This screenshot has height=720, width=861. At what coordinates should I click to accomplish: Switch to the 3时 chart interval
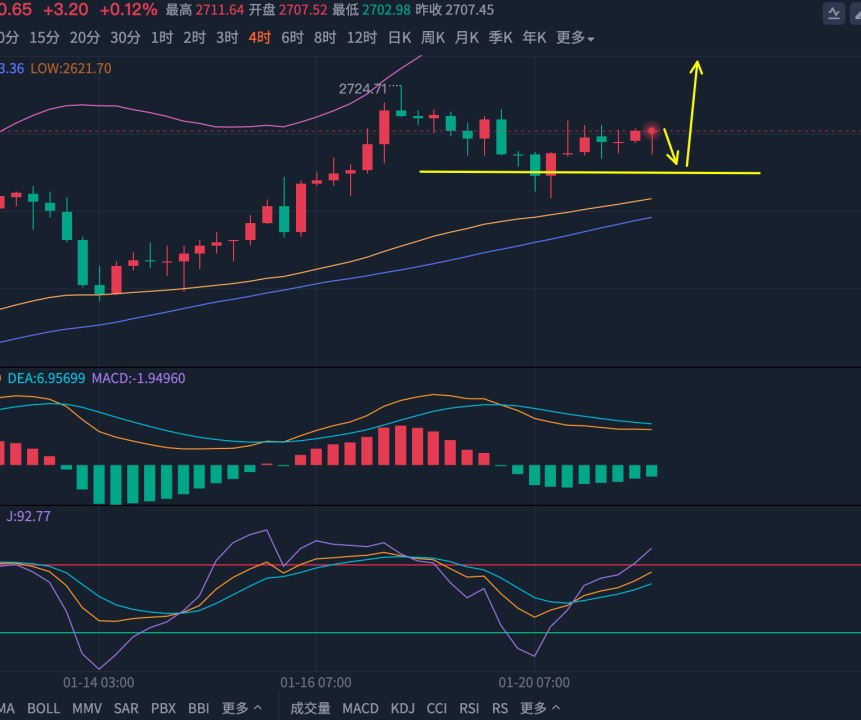point(227,38)
